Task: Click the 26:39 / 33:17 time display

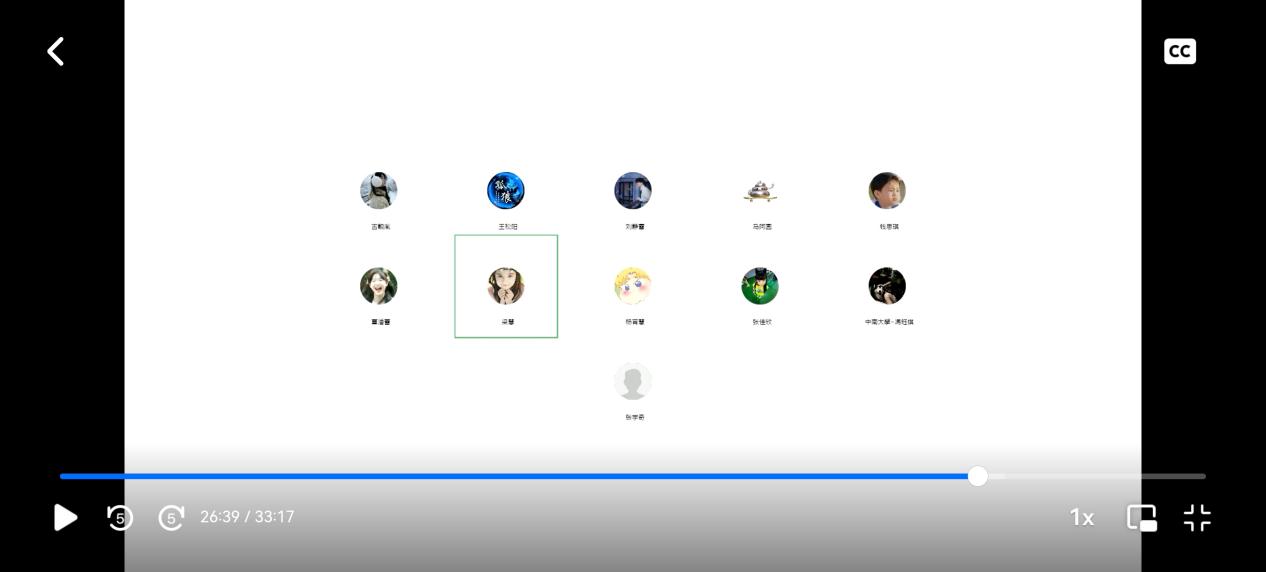Action: point(247,517)
